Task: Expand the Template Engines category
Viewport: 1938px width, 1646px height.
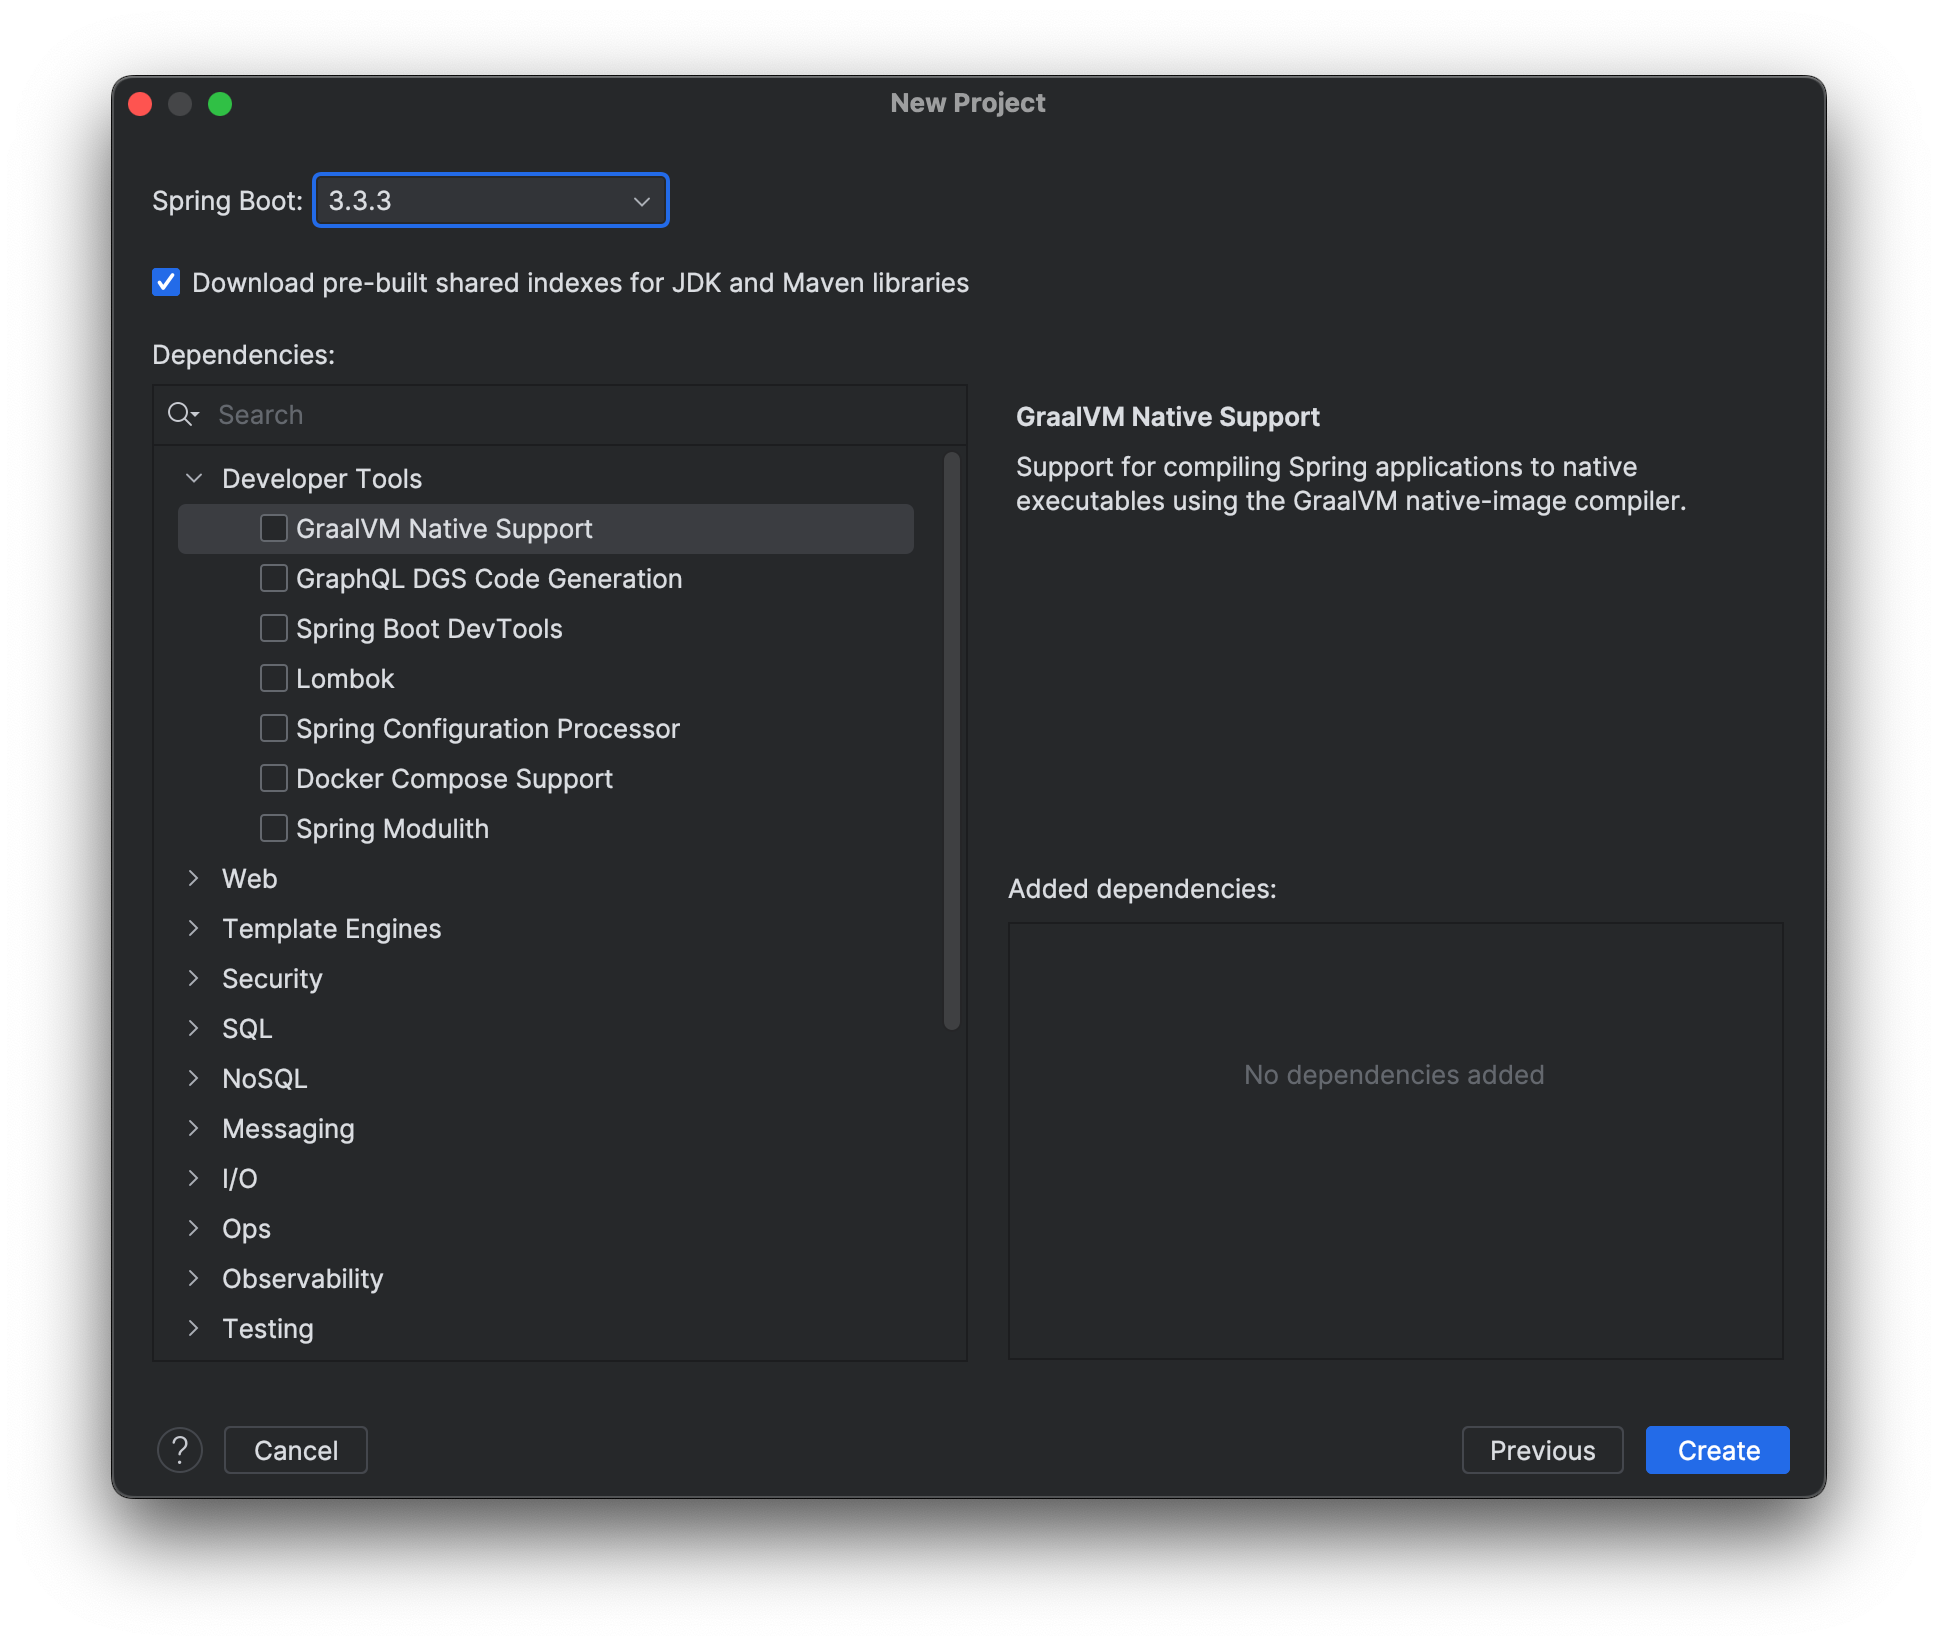Action: tap(194, 928)
